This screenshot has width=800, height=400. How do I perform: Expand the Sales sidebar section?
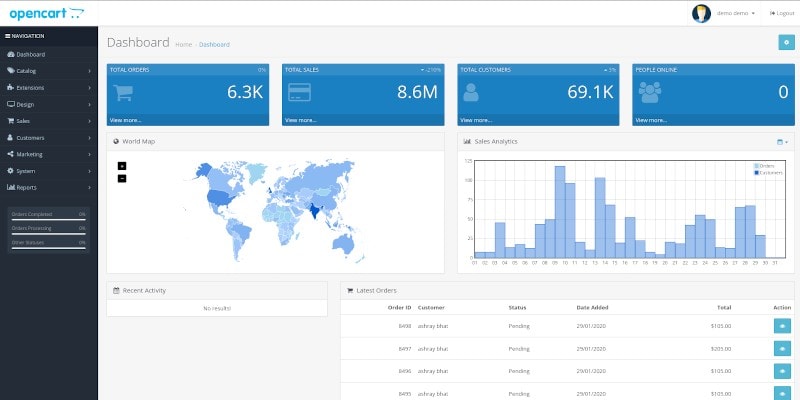coord(48,120)
